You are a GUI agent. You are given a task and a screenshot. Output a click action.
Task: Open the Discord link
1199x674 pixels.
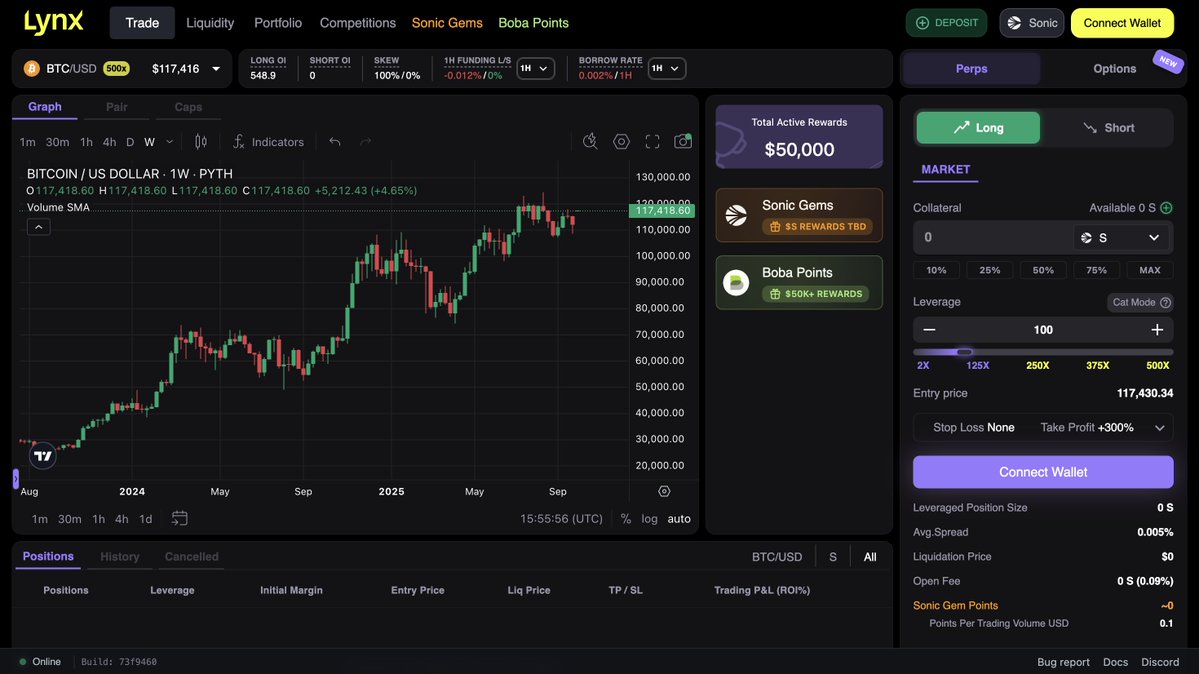pos(1160,662)
